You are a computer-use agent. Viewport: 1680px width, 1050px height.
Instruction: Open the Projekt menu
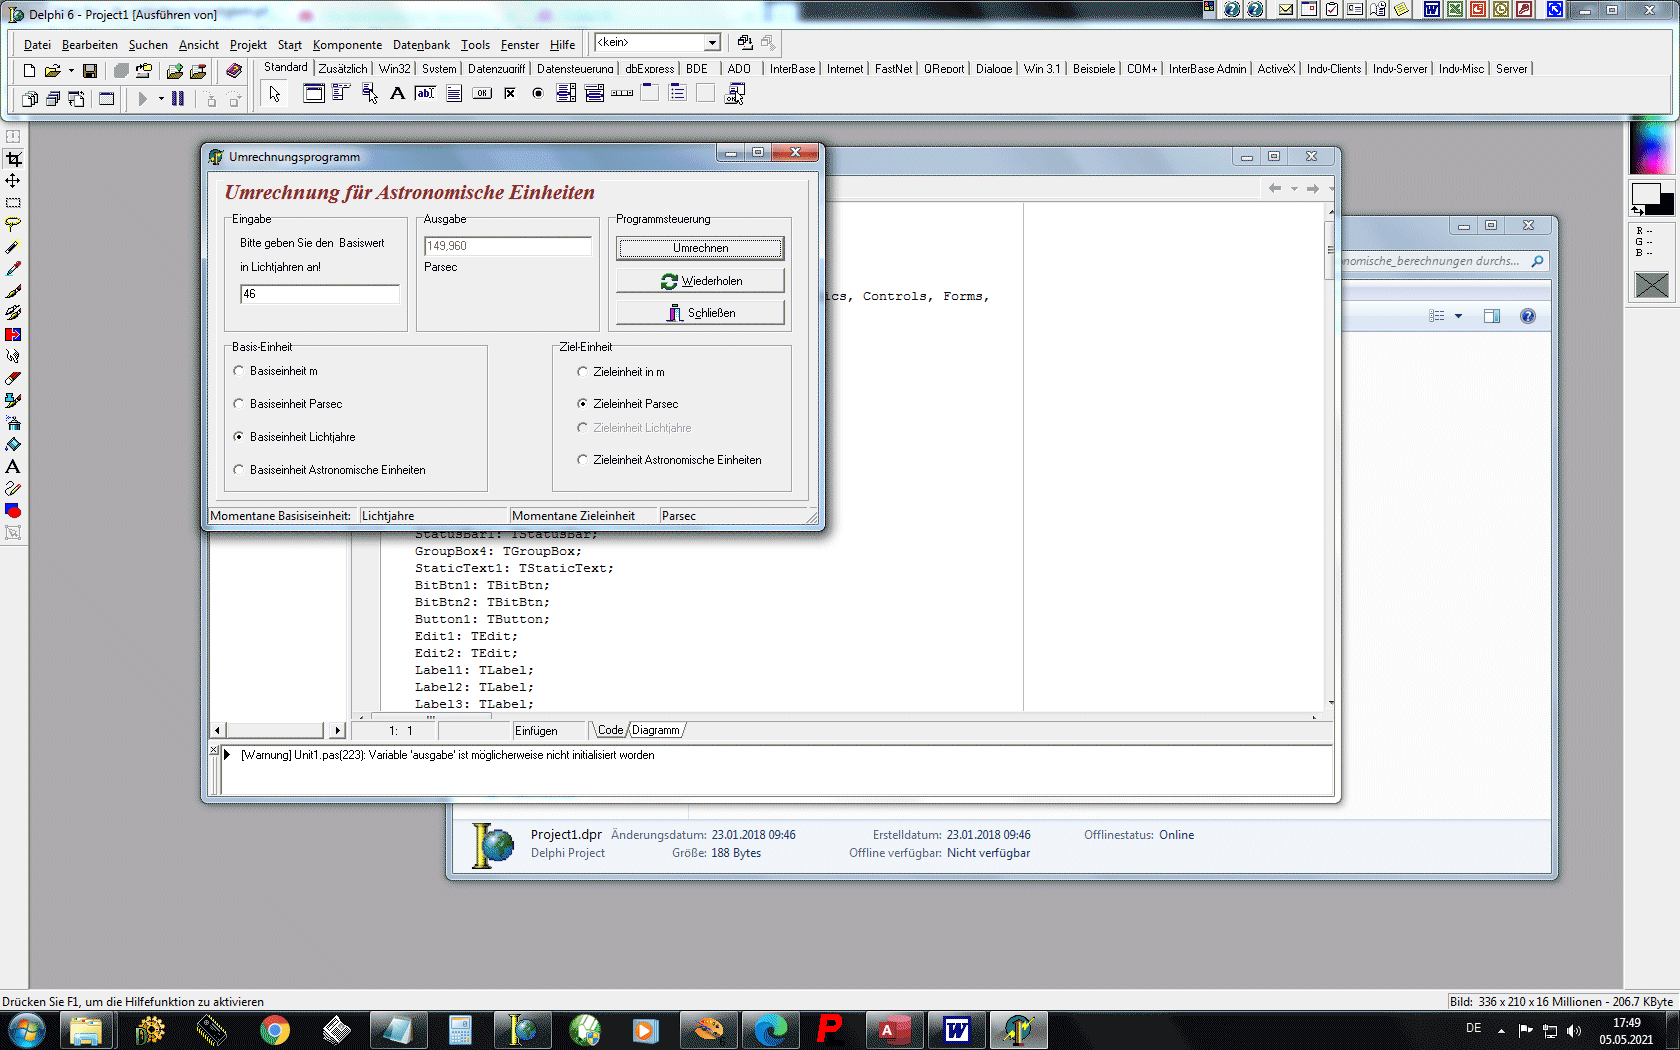(248, 45)
